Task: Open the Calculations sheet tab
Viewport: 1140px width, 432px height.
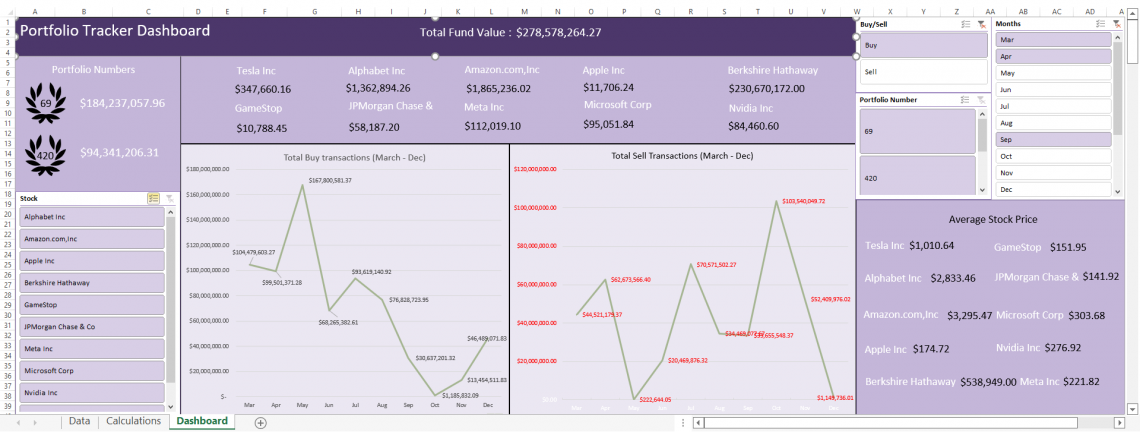Action: click(133, 421)
